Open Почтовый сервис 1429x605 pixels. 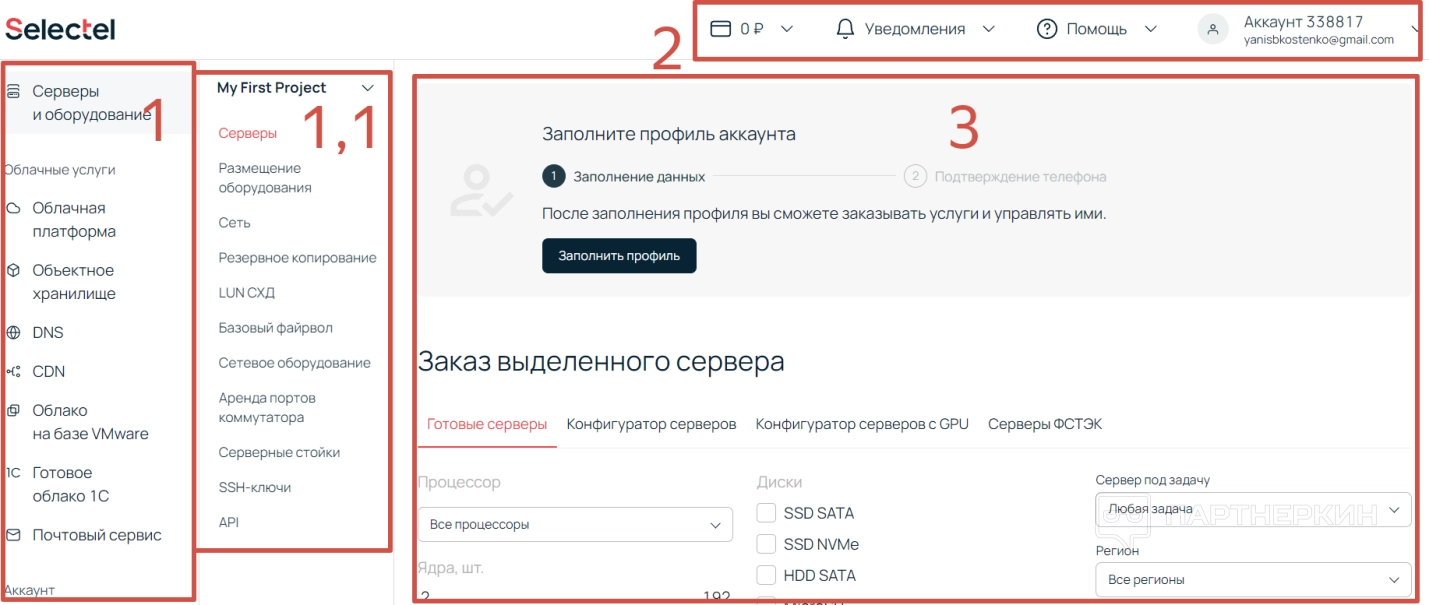pos(96,535)
